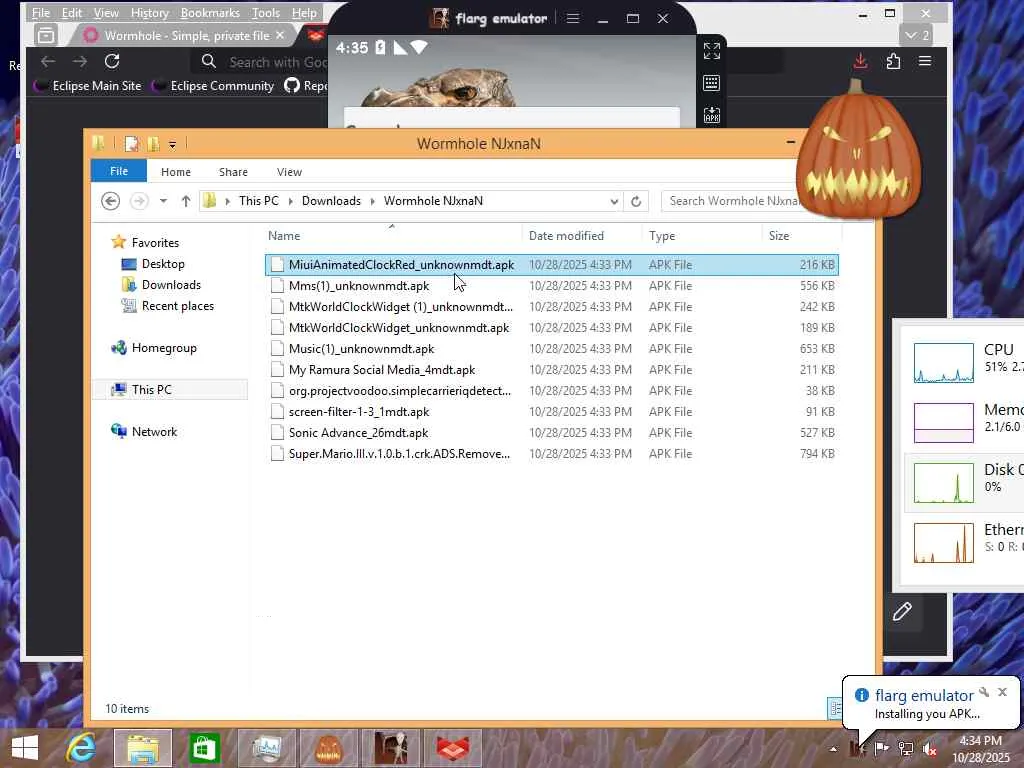Open the Eclipse Community bookmark

coord(214,86)
